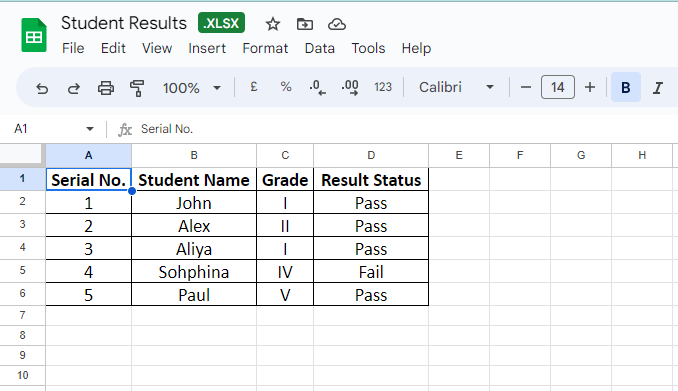678x391 pixels.
Task: Apply percent format to the cell
Action: [x=286, y=87]
